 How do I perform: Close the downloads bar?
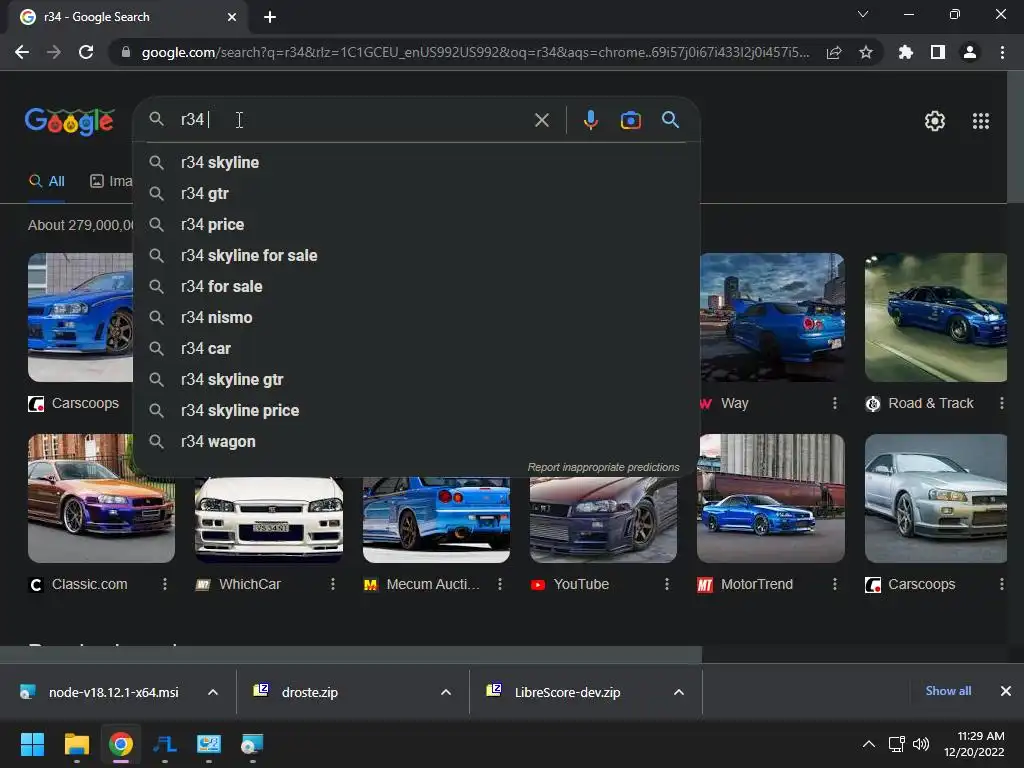pyautogui.click(x=1006, y=691)
